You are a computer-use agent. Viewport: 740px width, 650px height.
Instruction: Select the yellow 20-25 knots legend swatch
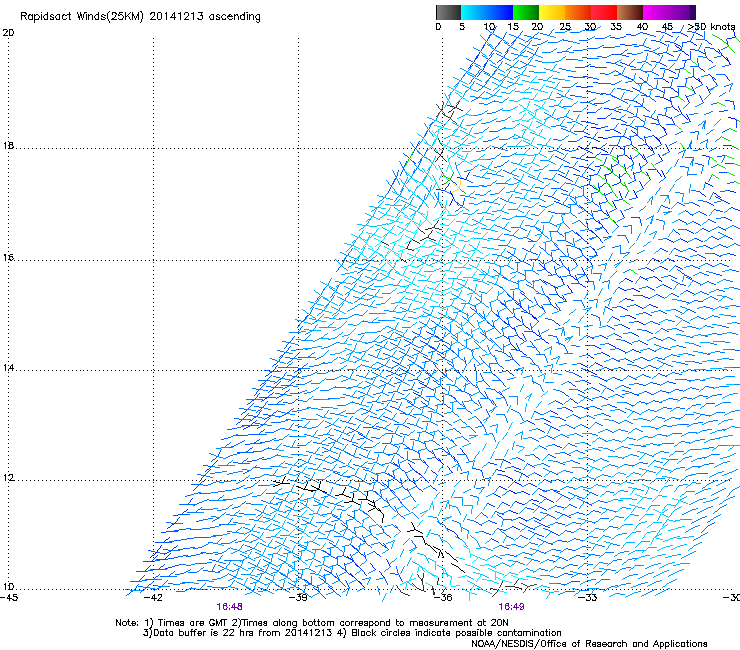tap(552, 12)
